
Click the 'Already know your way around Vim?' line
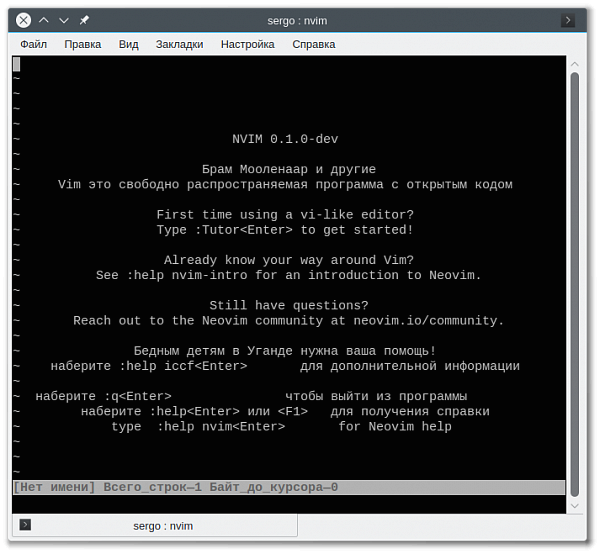tap(289, 260)
